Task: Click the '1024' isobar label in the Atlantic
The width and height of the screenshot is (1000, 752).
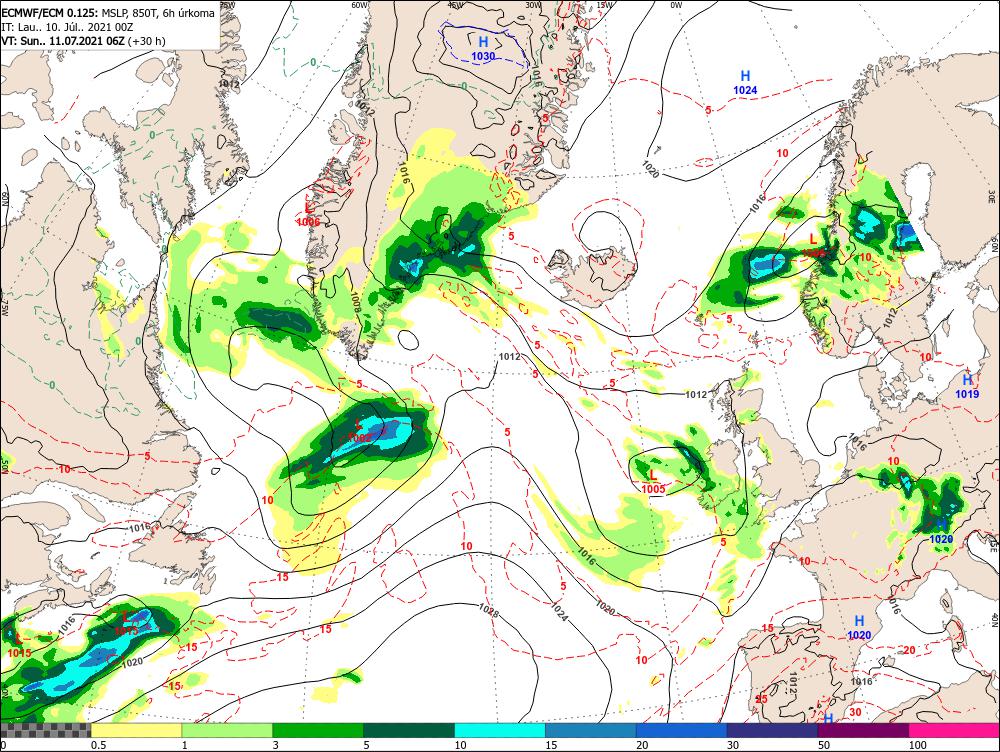Action: pyautogui.click(x=558, y=612)
